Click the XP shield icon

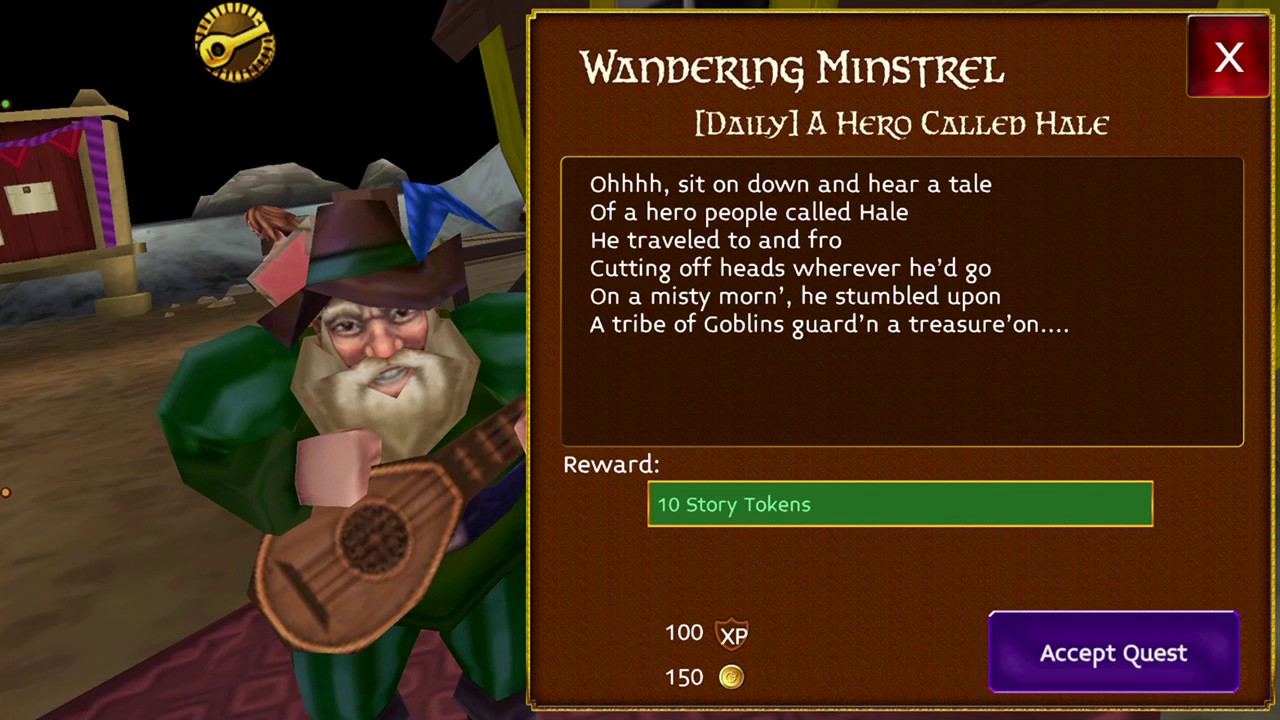[x=733, y=634]
